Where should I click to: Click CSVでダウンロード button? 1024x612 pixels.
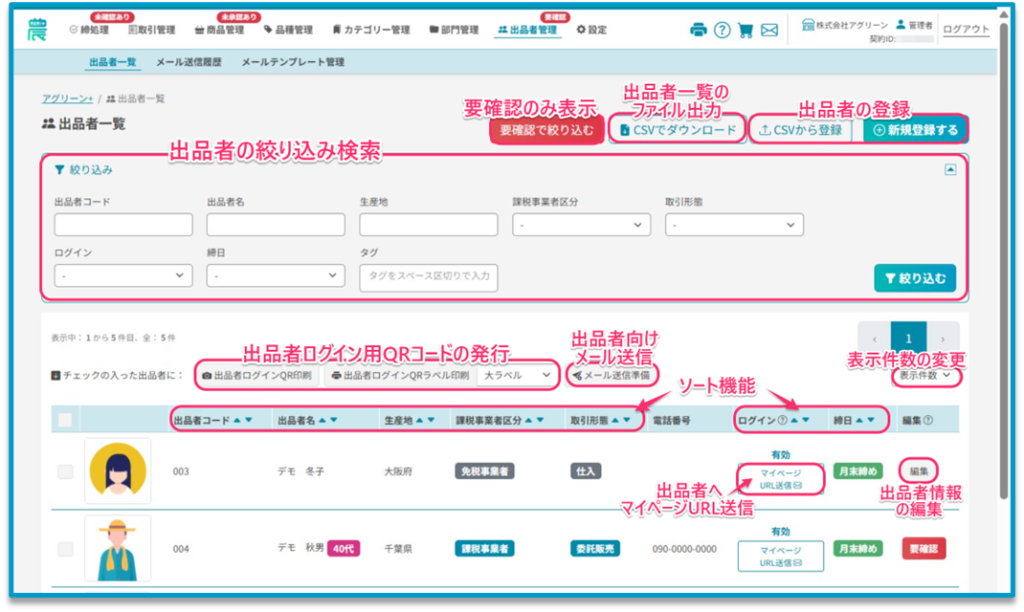[678, 130]
